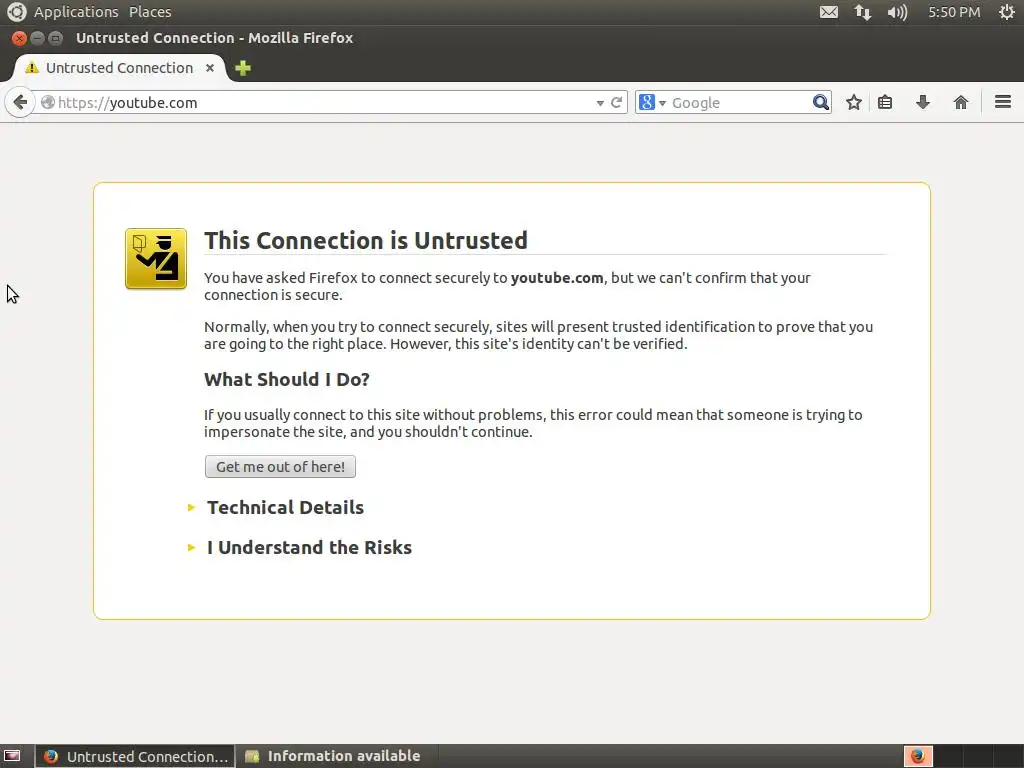Image resolution: width=1024 pixels, height=768 pixels.
Task: Switch to Untrusted Connection taskbar window
Action: pos(135,756)
